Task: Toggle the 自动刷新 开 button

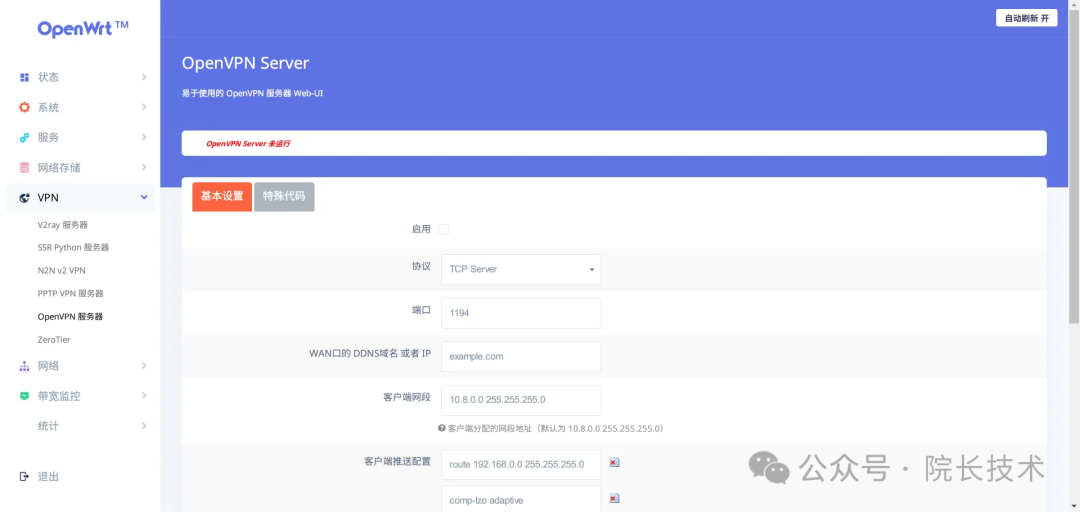Action: point(1026,19)
